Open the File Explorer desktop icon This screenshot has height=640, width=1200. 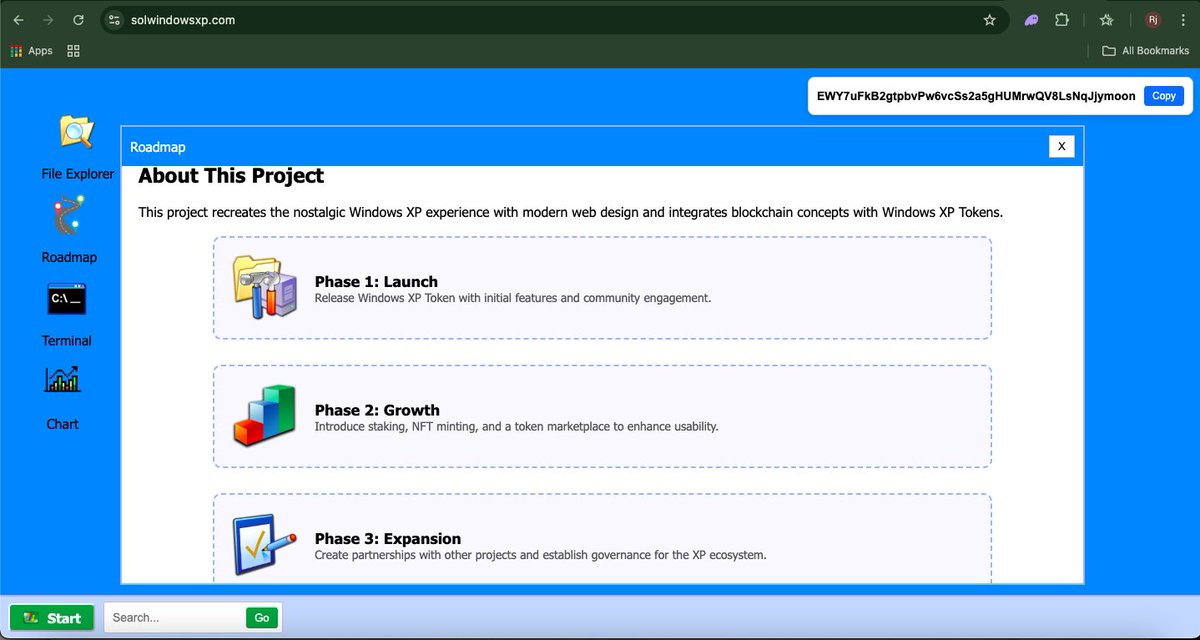click(76, 133)
